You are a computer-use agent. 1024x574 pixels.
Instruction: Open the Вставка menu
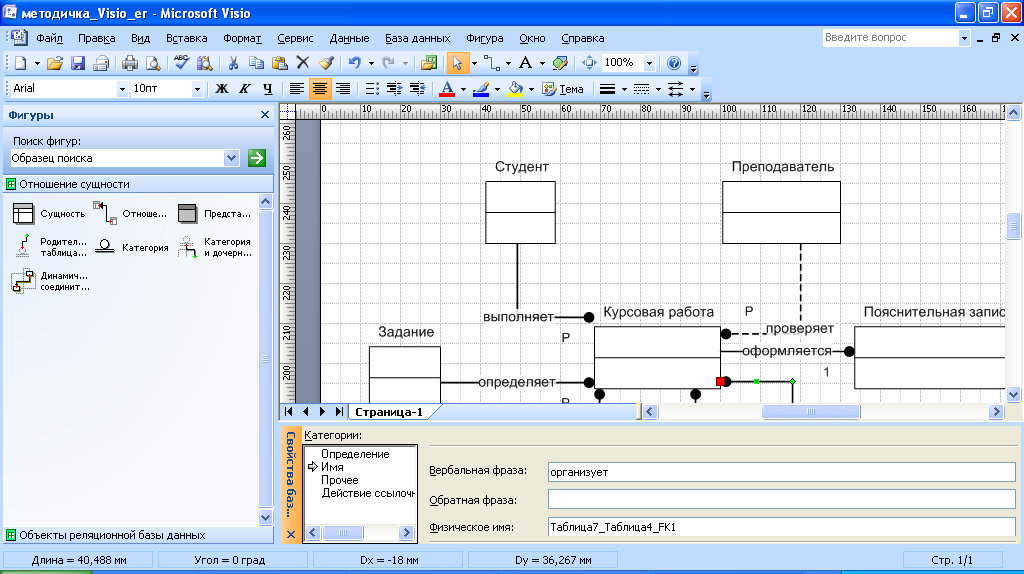click(x=187, y=39)
